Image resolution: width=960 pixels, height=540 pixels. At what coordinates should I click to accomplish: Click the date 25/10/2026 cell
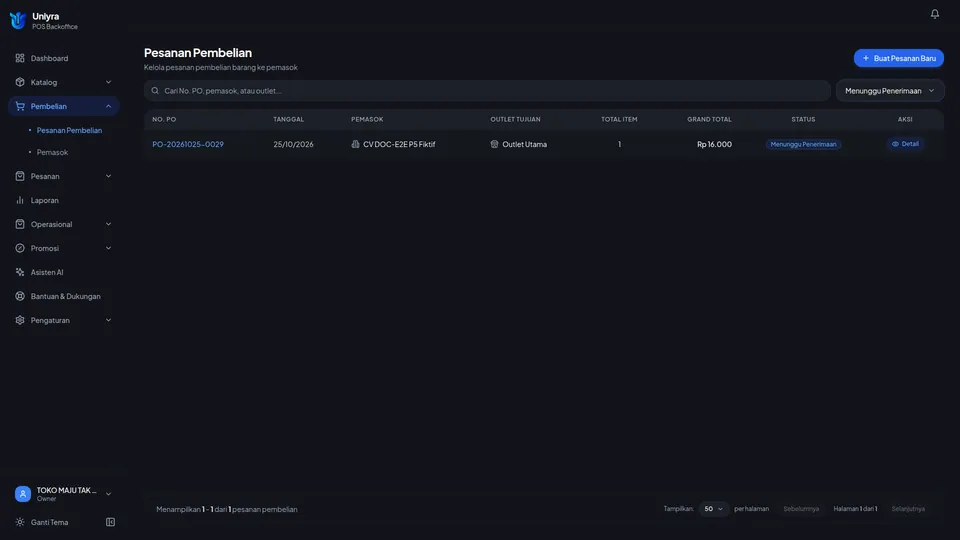pyautogui.click(x=293, y=144)
